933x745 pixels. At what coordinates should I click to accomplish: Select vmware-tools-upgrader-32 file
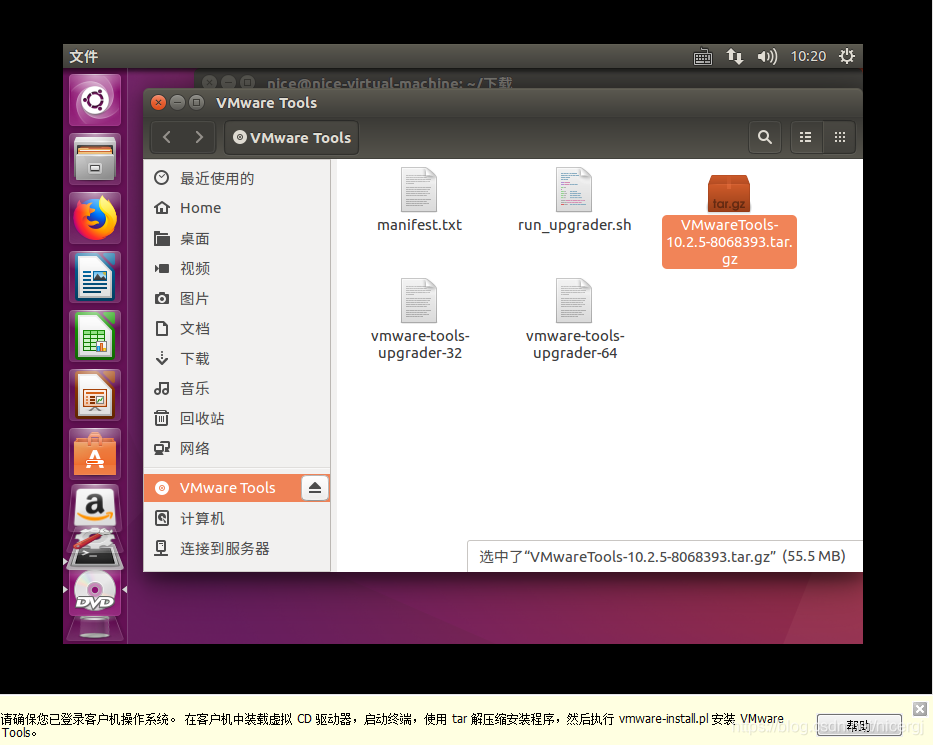pyautogui.click(x=419, y=320)
